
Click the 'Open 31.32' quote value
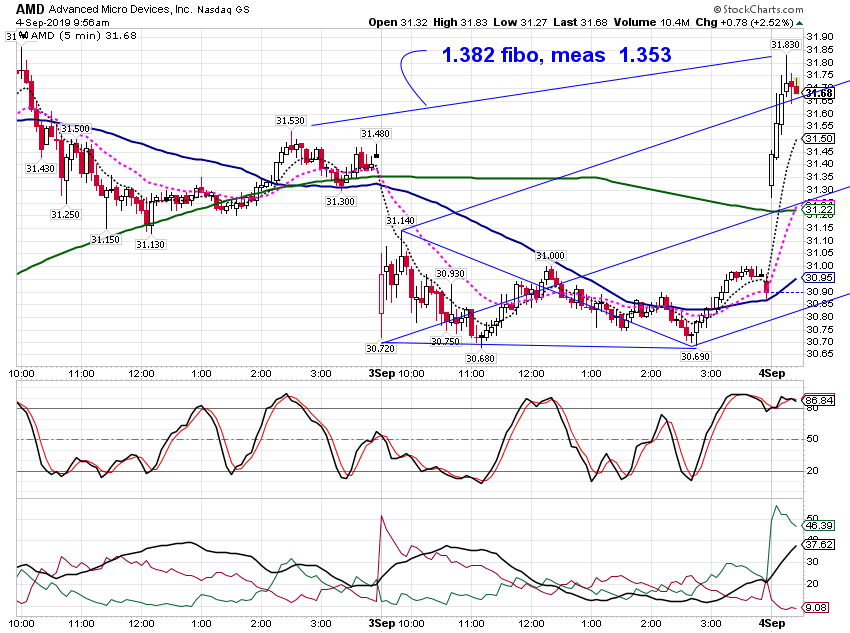(398, 23)
